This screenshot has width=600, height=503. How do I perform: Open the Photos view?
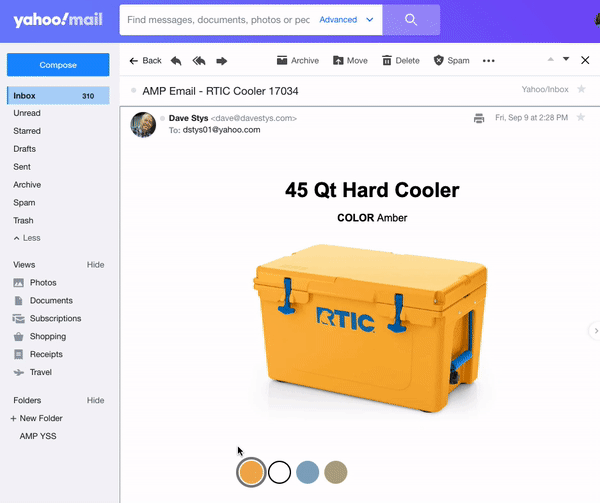(35, 283)
